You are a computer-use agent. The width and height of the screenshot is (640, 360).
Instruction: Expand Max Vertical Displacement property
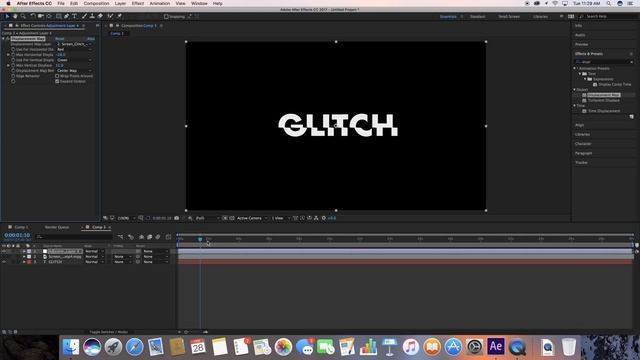point(8,65)
